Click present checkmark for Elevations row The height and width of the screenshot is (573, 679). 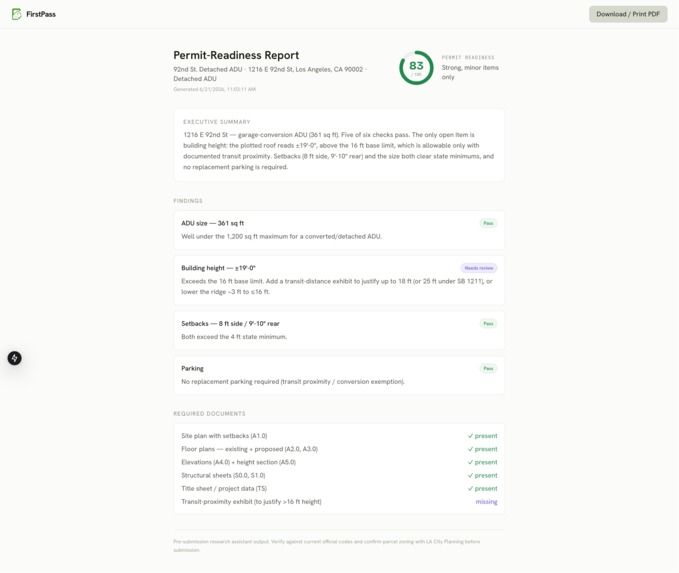[482, 462]
